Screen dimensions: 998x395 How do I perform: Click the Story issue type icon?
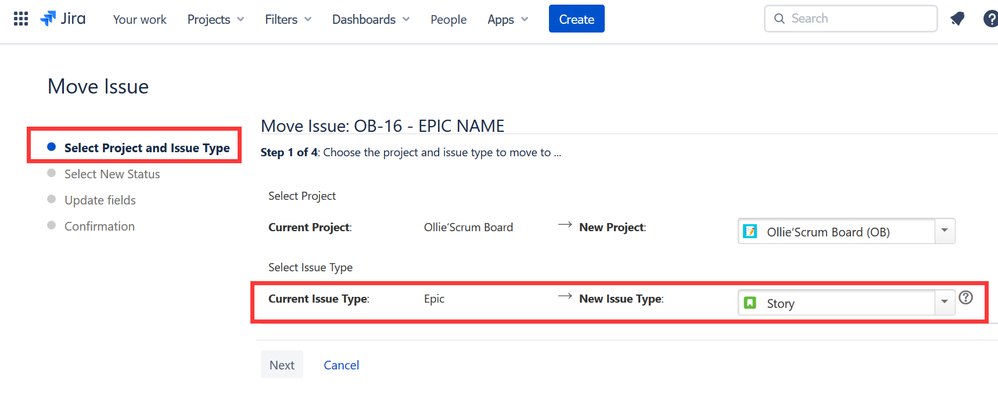coord(750,303)
